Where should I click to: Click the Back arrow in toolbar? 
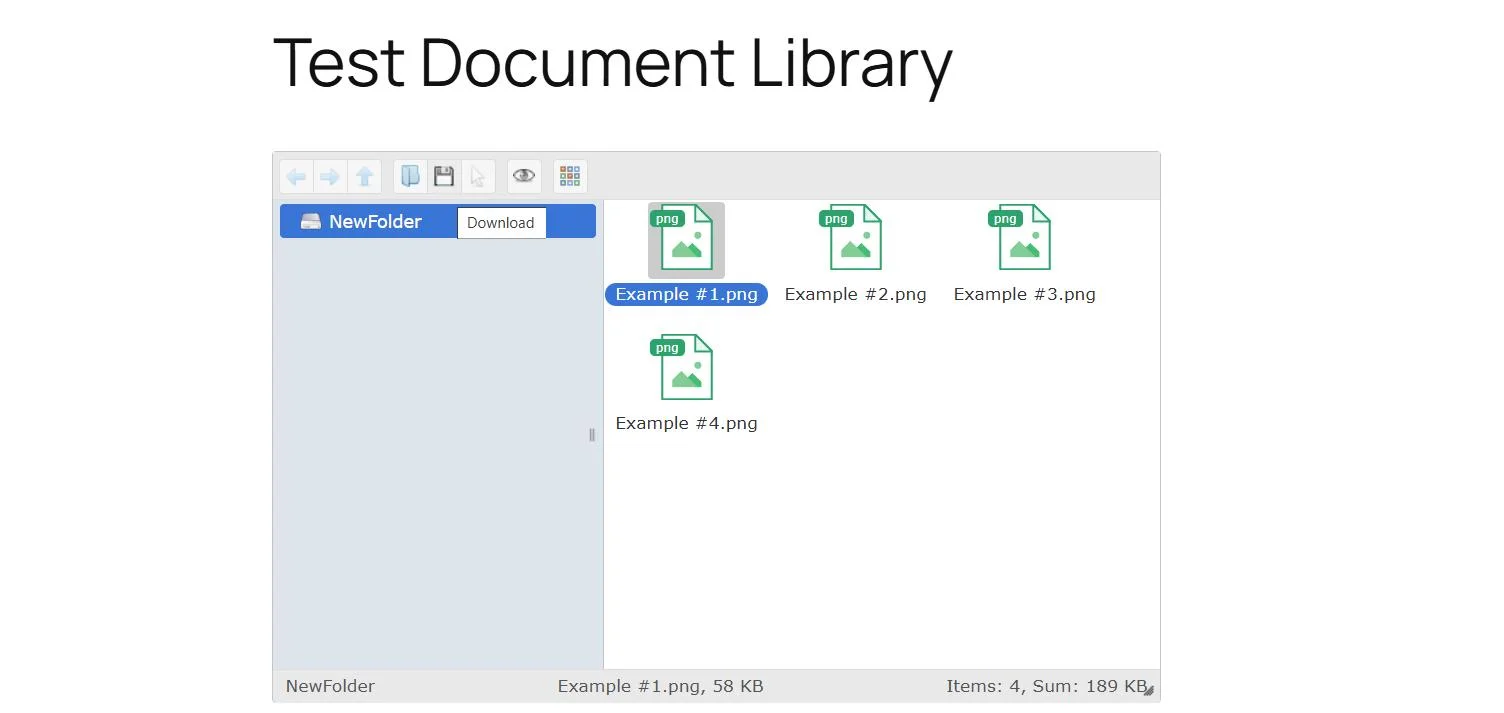point(296,177)
